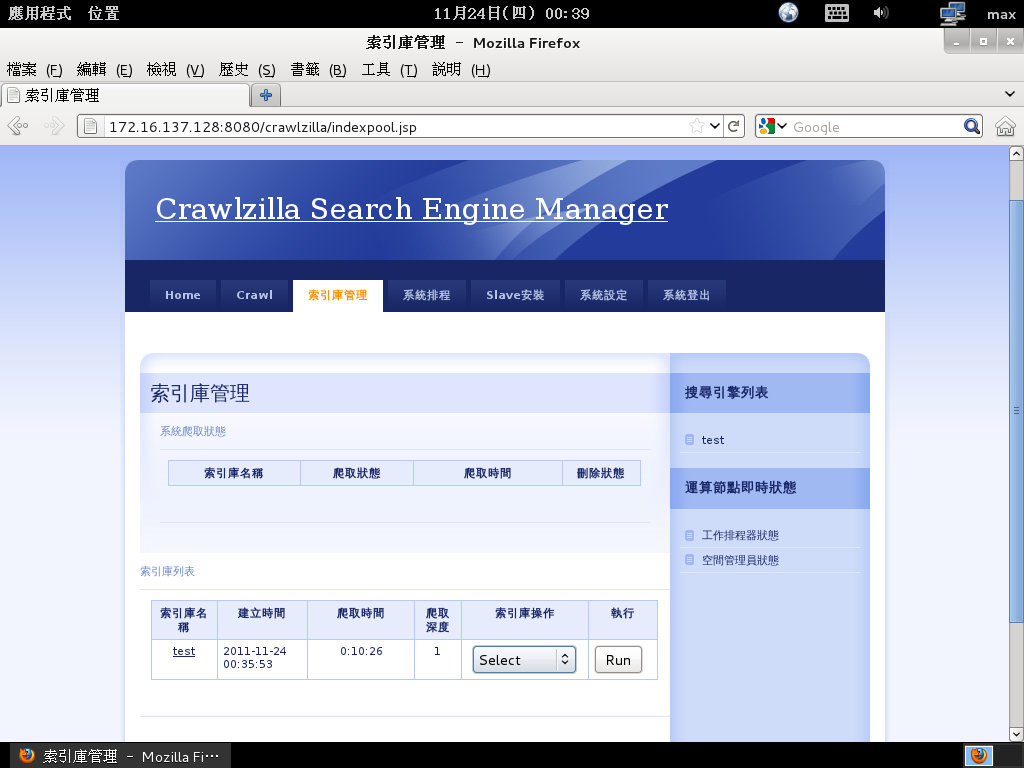This screenshot has height=768, width=1024.
Task: Click the 系統爬取狀態 section label
Action: point(193,431)
